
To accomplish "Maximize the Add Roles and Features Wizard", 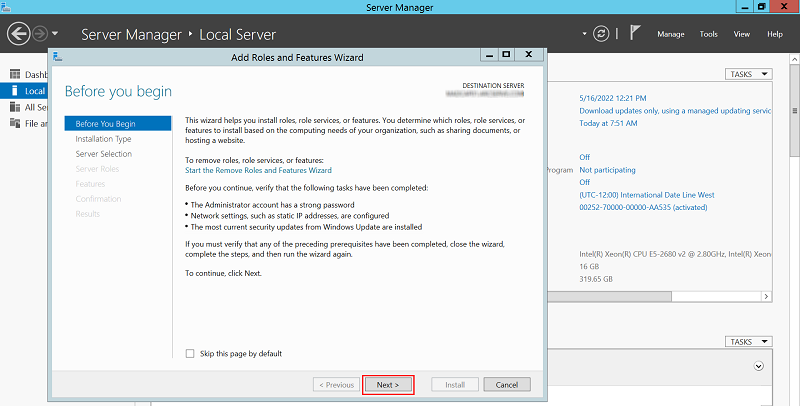I will (x=506, y=54).
